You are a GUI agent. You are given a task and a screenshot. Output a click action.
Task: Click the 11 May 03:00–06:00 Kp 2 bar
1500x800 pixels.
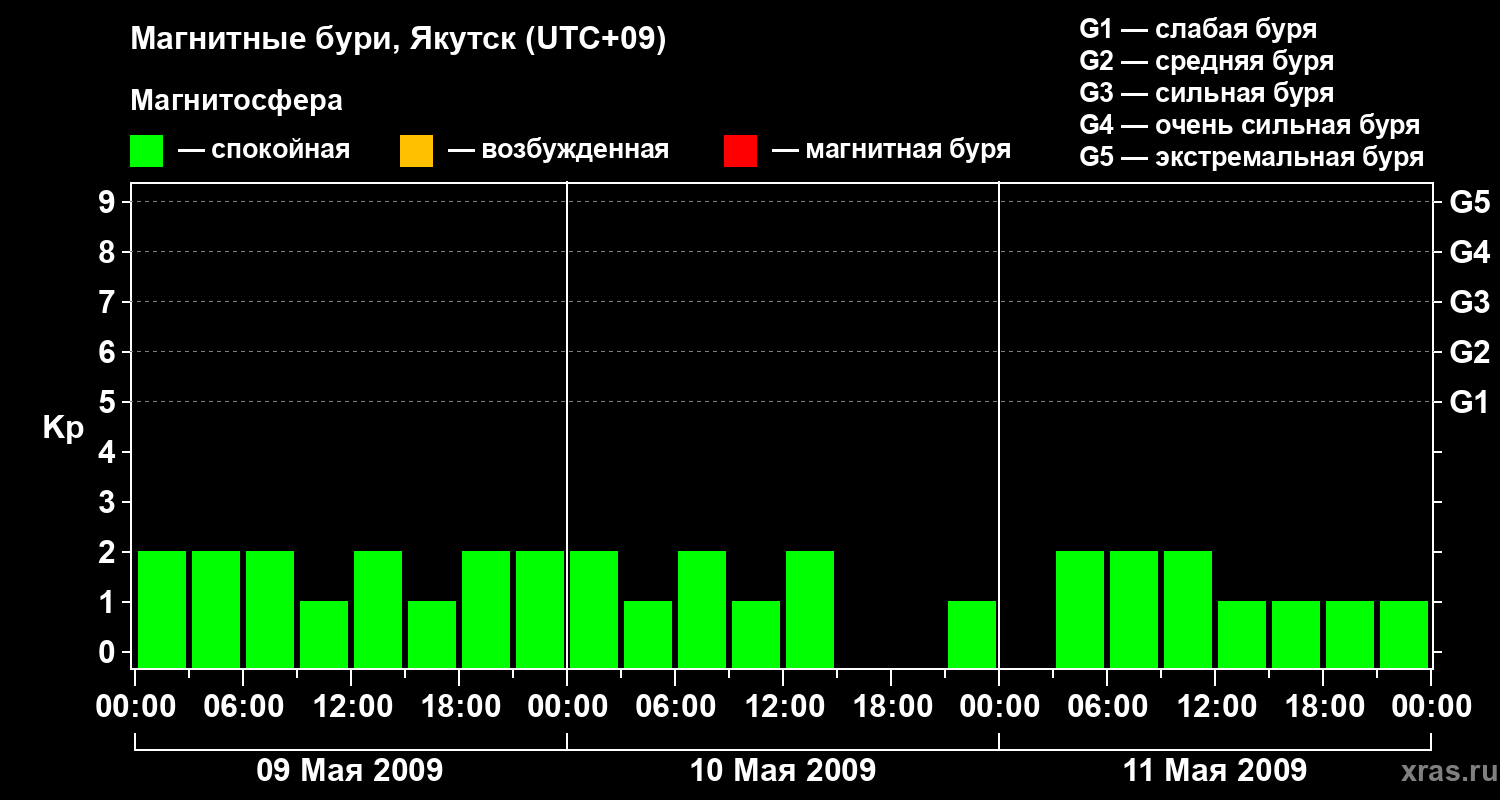click(1080, 609)
